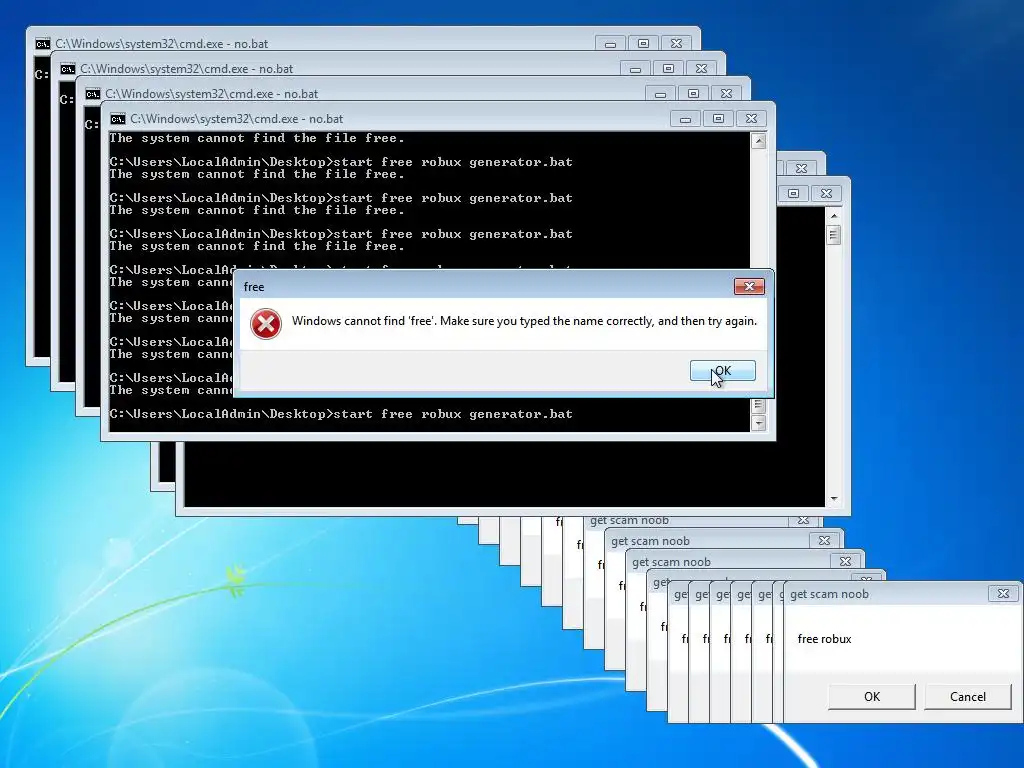The height and width of the screenshot is (768, 1024).
Task: Maximize the untitled black console window at right
Action: [793, 193]
